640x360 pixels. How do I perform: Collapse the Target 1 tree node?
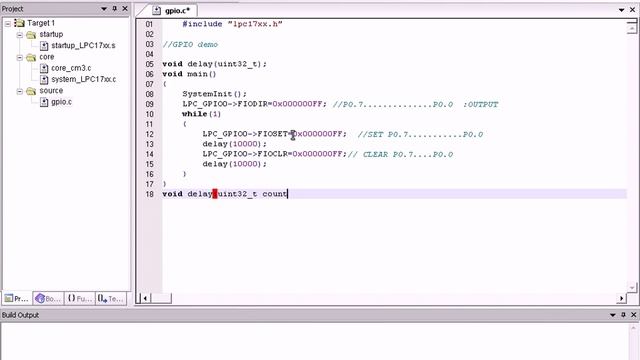coord(8,24)
